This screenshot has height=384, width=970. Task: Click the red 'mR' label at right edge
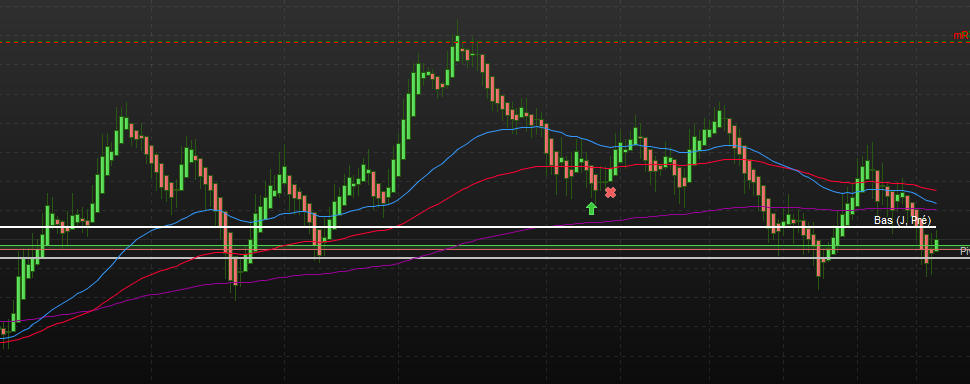tap(961, 36)
